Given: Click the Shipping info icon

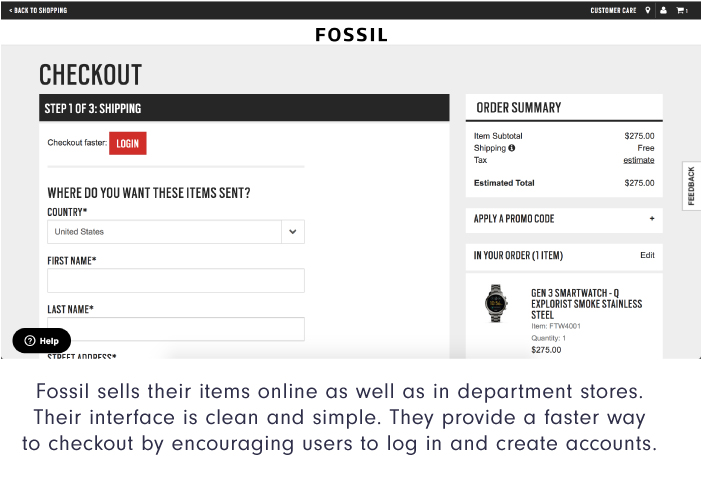Looking at the screenshot, I should [x=511, y=148].
